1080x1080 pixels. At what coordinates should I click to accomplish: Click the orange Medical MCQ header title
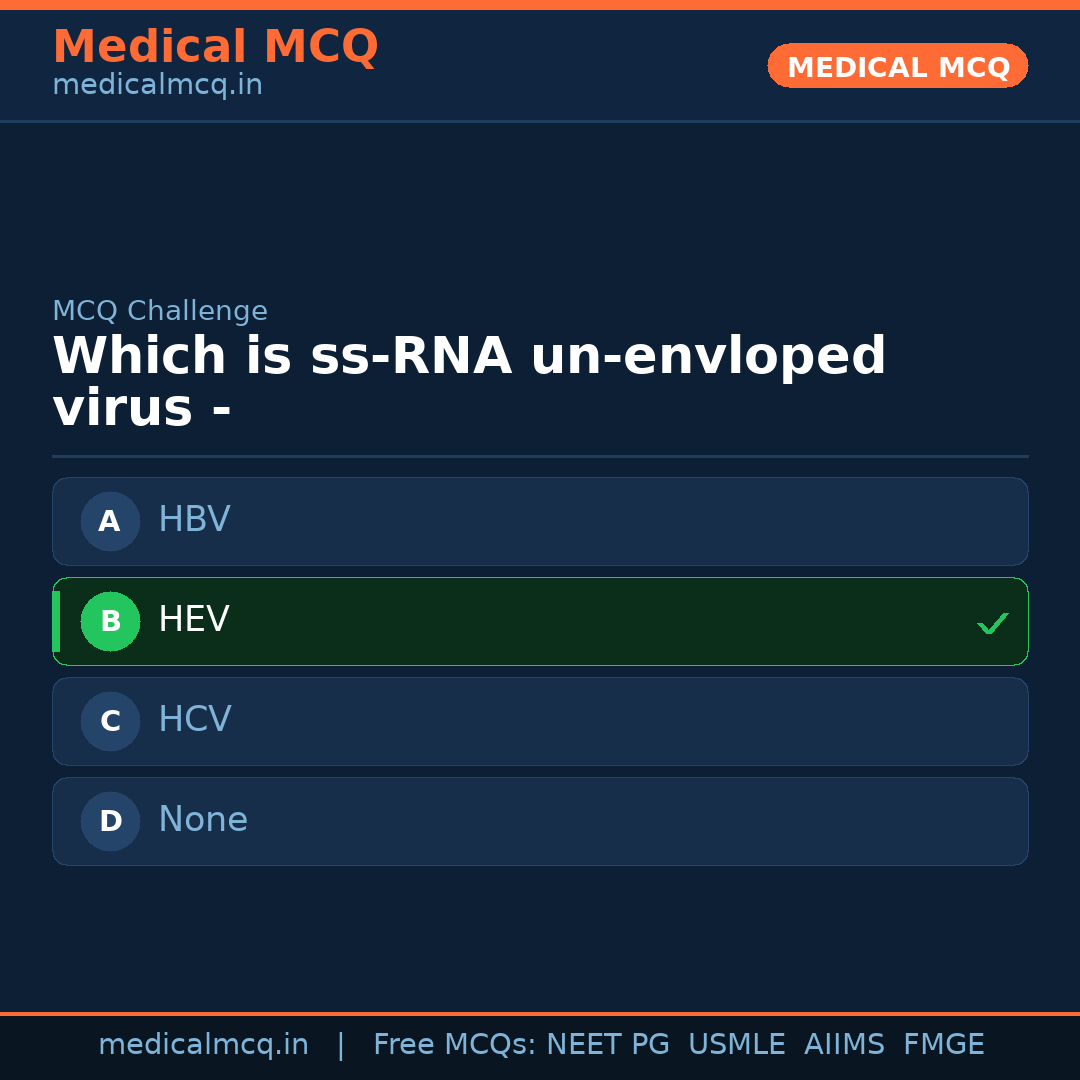tap(215, 47)
